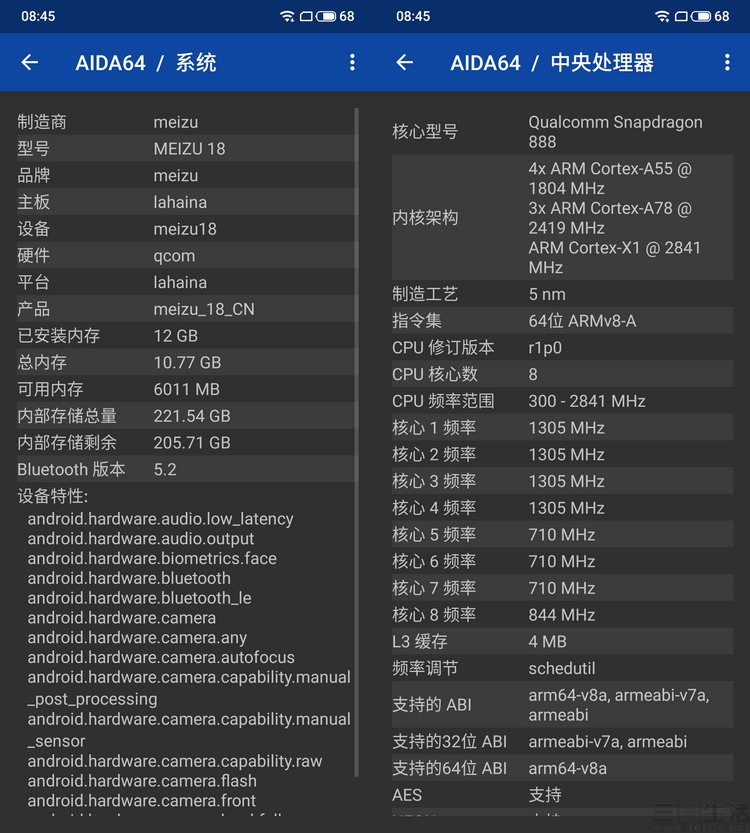Select the 核心 5 频率 710 MHz row
This screenshot has width=750, height=833.
click(x=562, y=534)
